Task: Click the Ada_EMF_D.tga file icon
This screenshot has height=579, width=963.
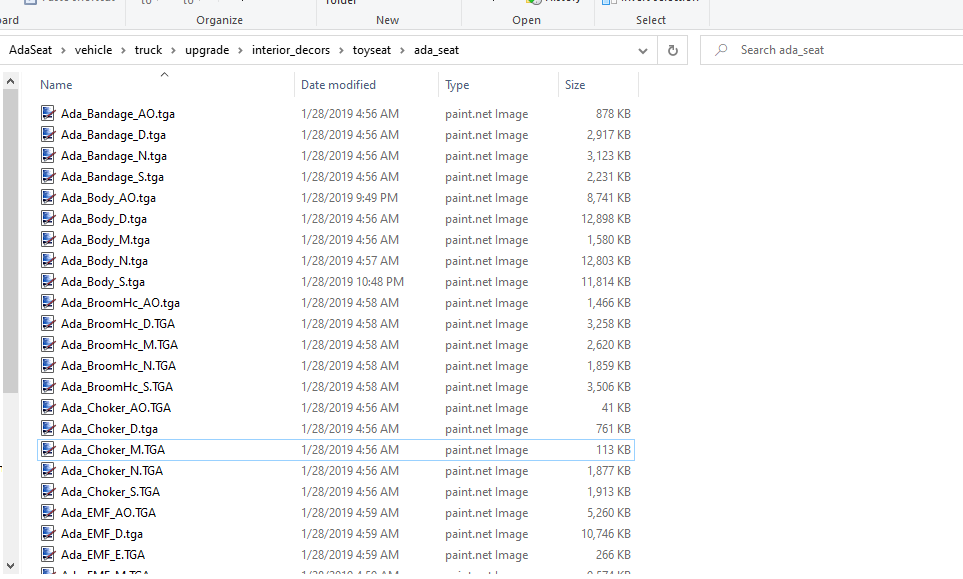Action: coord(48,533)
